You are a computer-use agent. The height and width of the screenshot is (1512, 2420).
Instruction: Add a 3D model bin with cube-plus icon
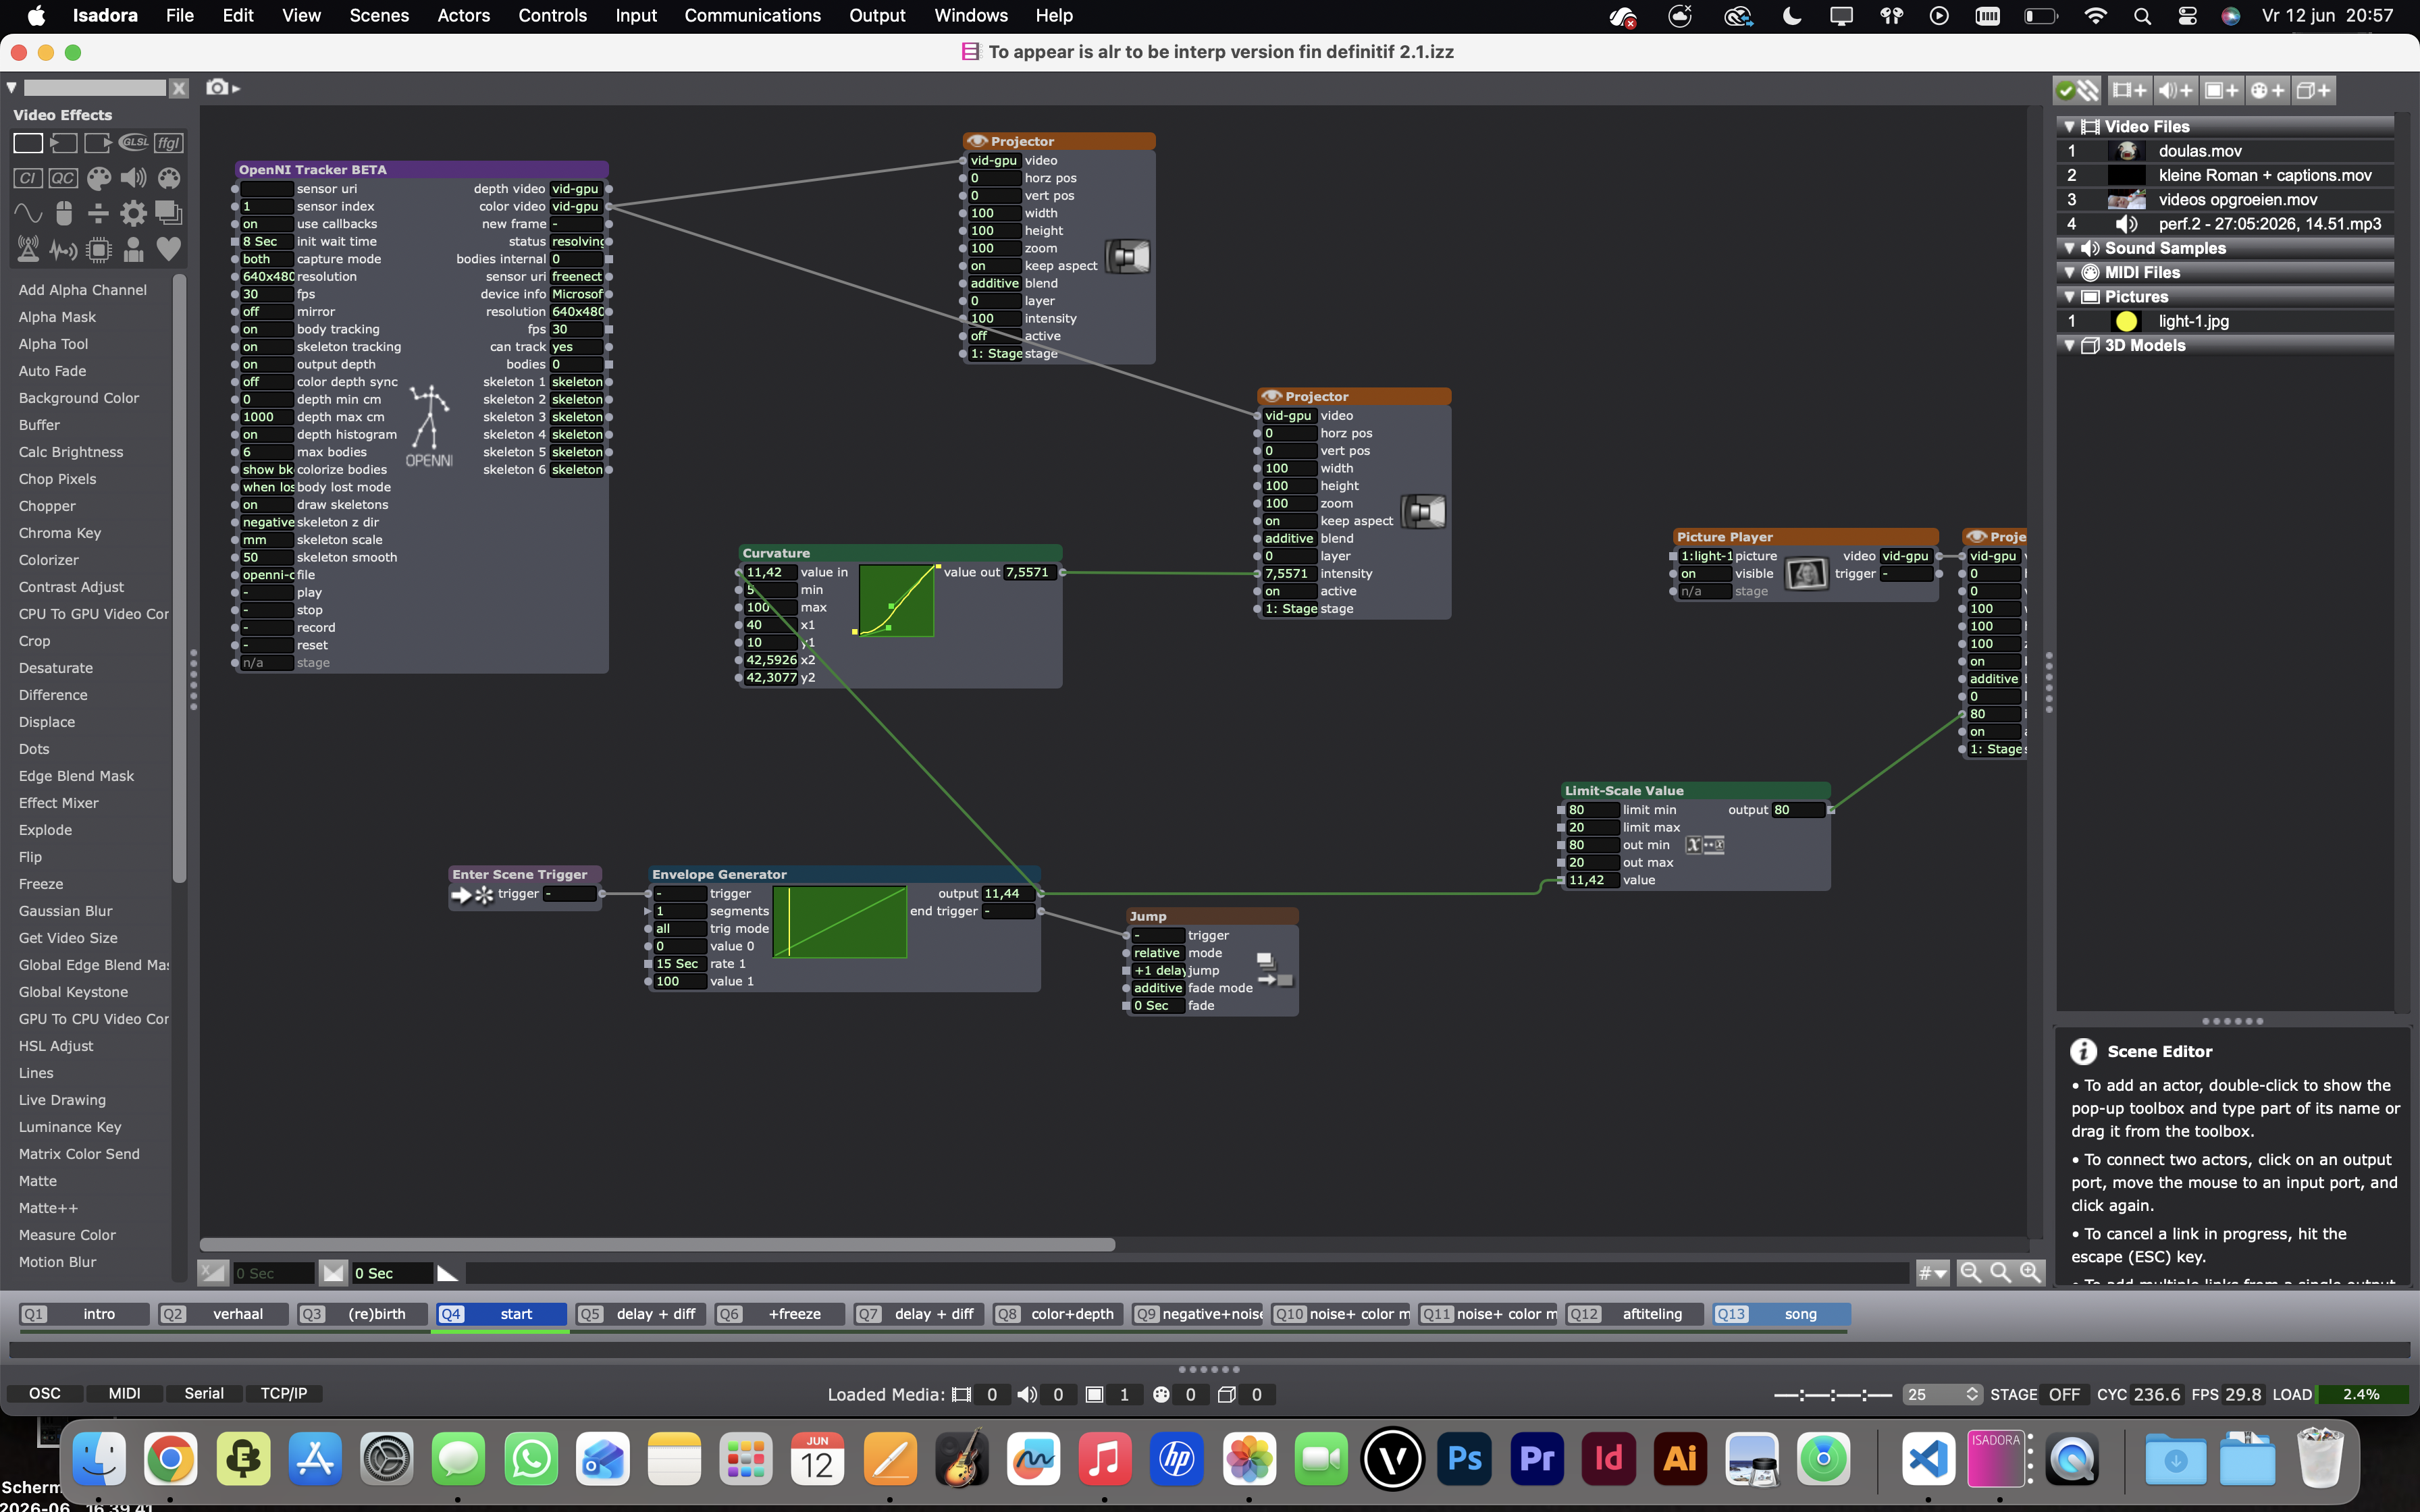(x=2313, y=90)
